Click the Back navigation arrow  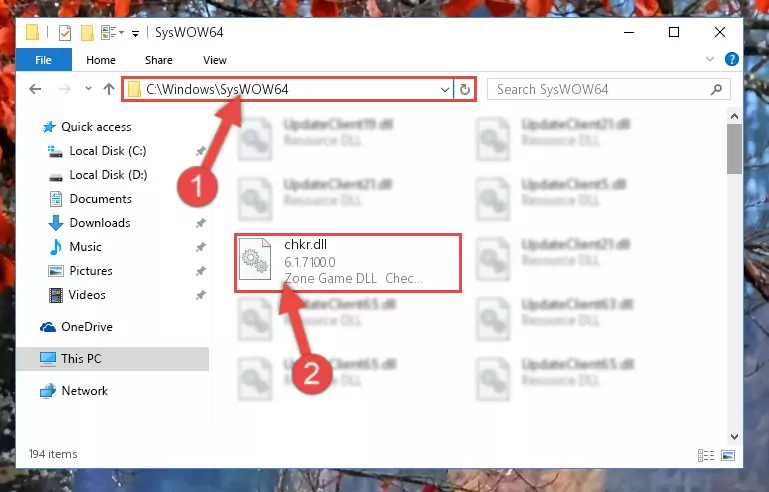click(x=35, y=89)
